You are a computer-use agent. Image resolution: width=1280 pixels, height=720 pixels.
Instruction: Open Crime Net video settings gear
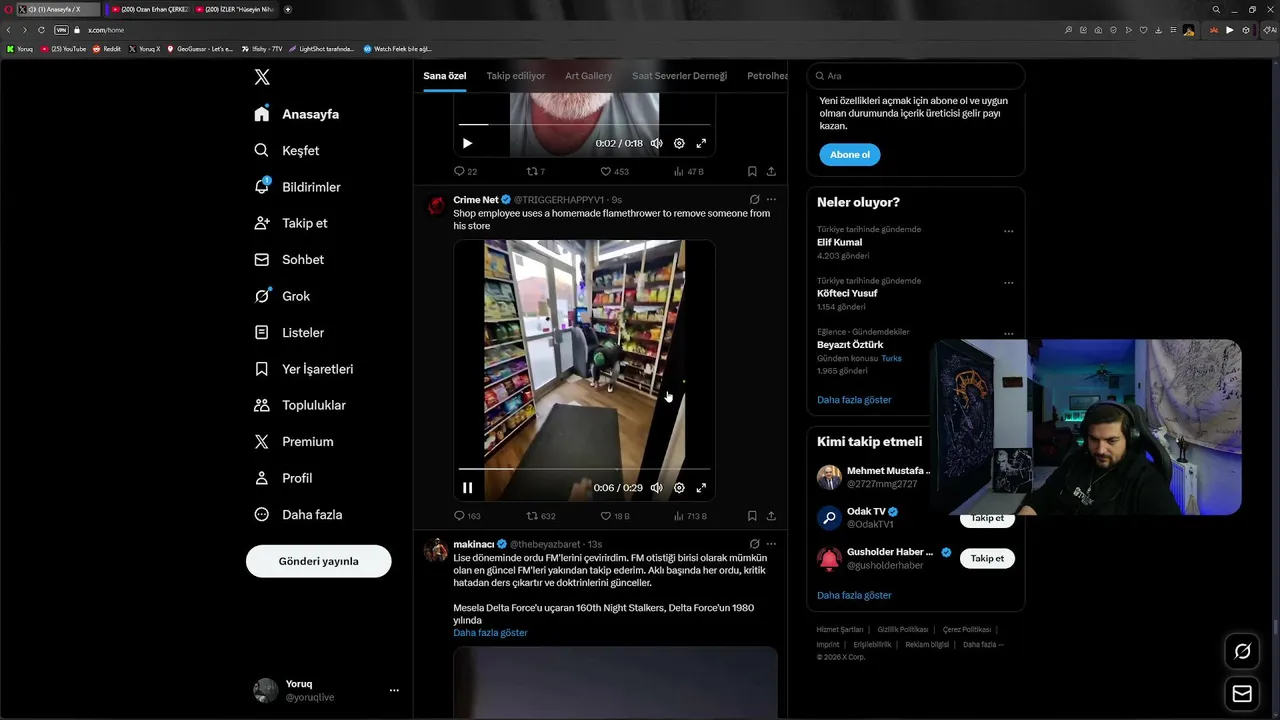coord(679,488)
